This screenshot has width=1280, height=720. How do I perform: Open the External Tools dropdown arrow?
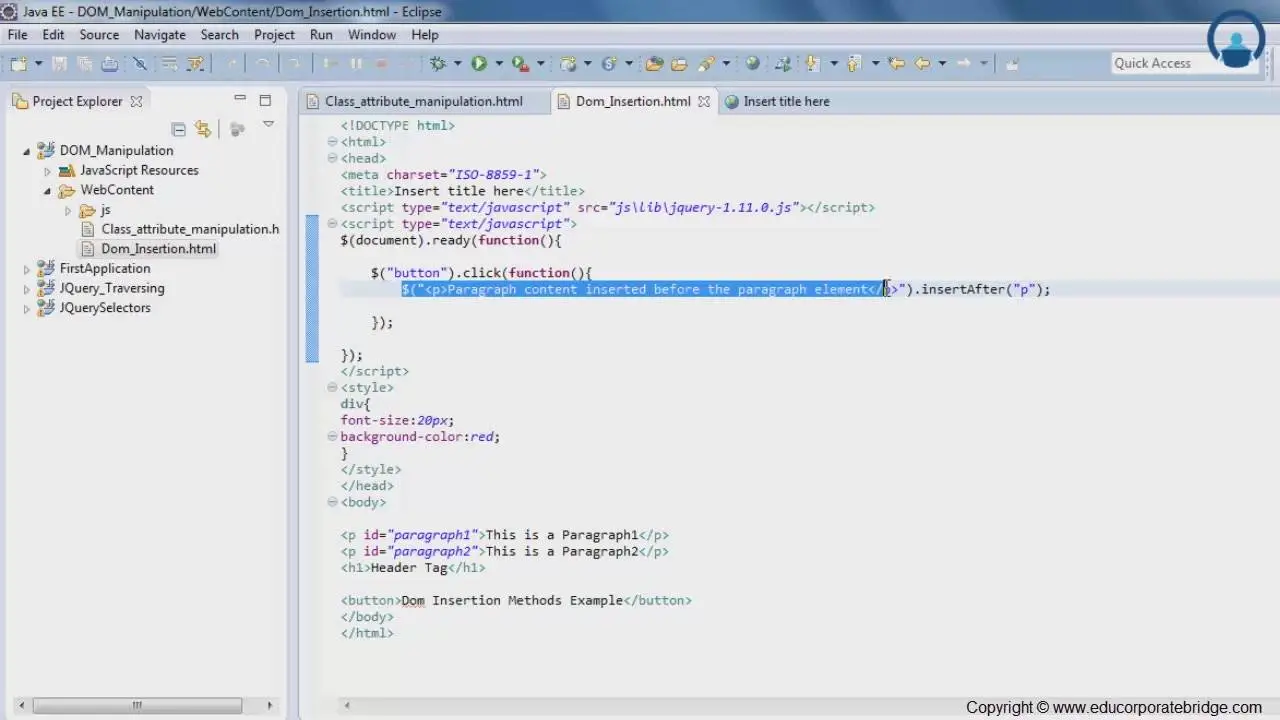(540, 63)
